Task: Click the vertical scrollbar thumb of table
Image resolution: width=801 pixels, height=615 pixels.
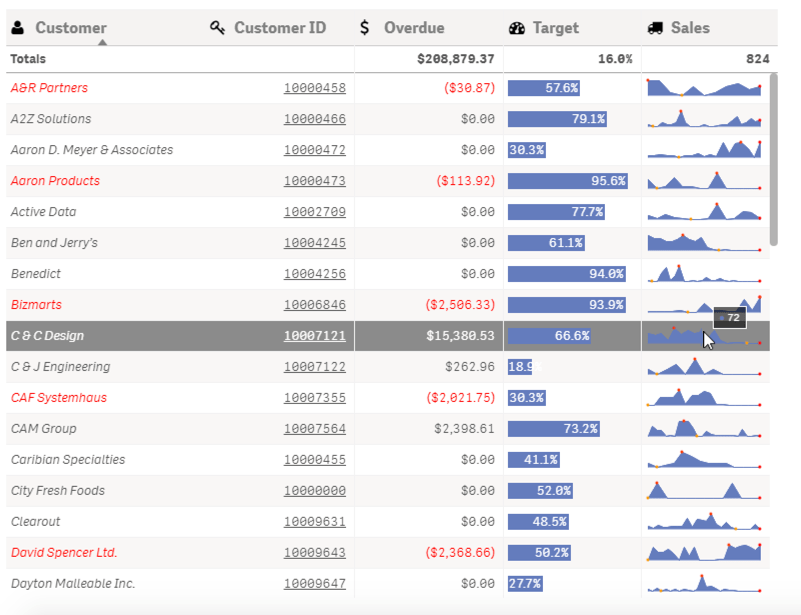Action: [773, 159]
